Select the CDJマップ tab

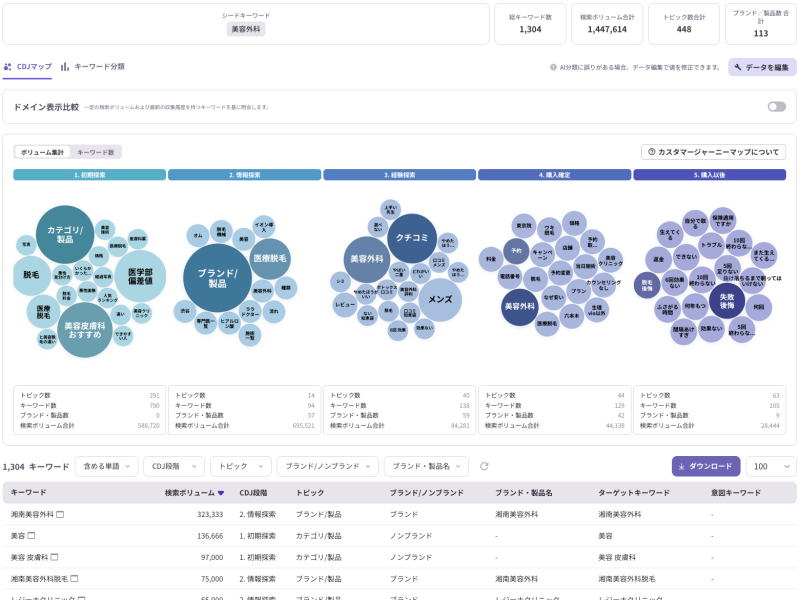pos(27,66)
